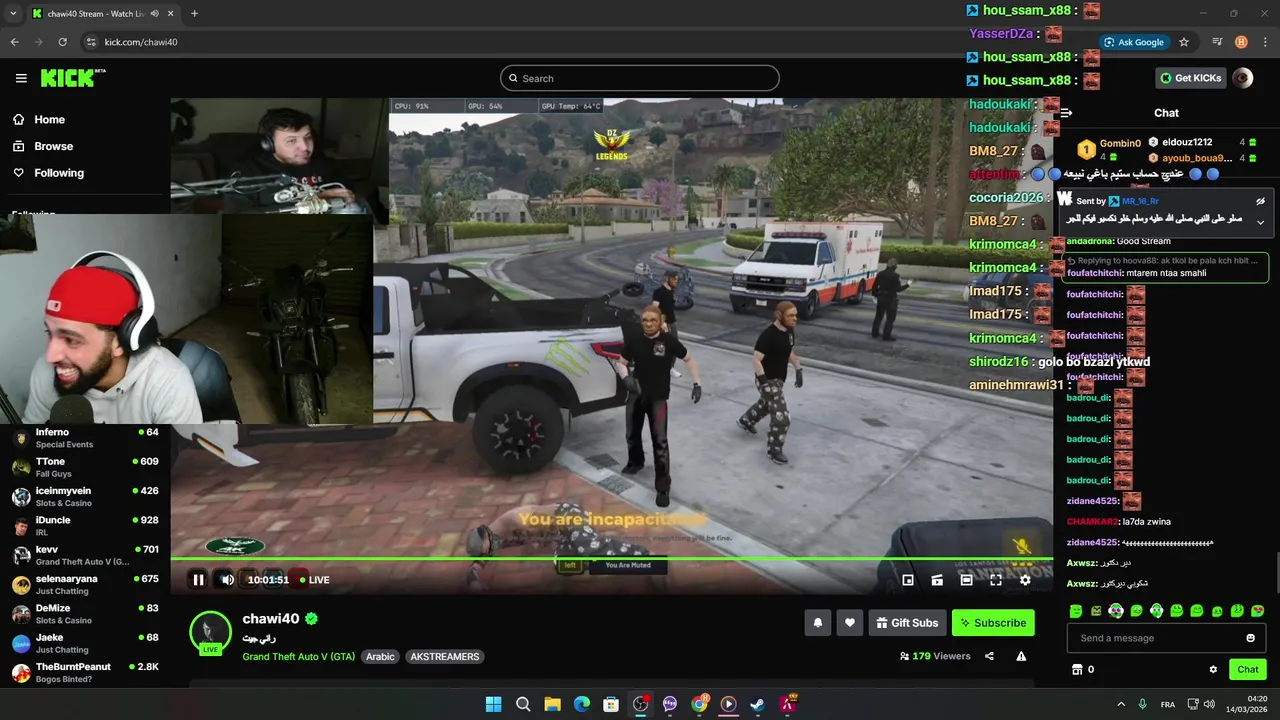Viewport: 1280px width, 720px height.
Task: Bookmark this page with star icon
Action: (x=1184, y=42)
